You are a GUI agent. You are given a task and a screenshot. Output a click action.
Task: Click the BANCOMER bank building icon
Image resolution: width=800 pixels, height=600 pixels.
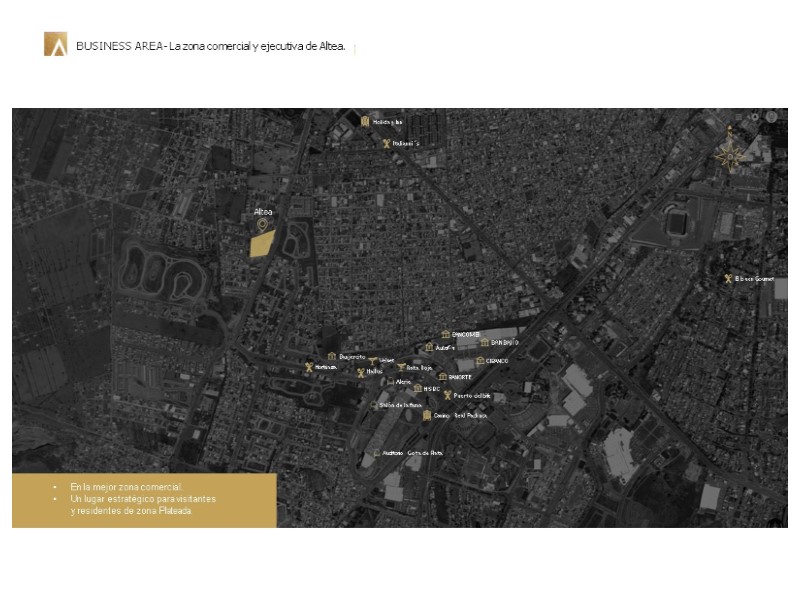[x=446, y=334]
